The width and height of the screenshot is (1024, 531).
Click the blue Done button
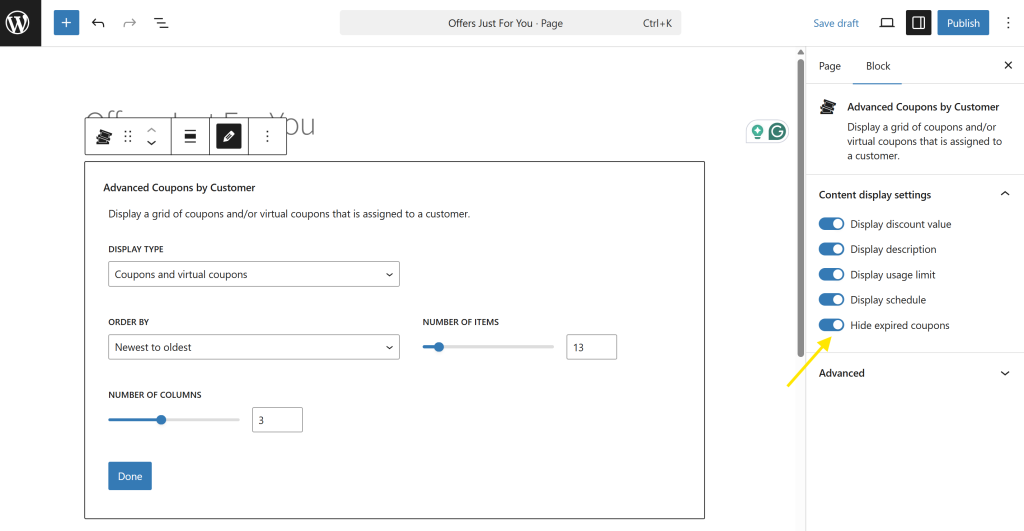pyautogui.click(x=130, y=476)
